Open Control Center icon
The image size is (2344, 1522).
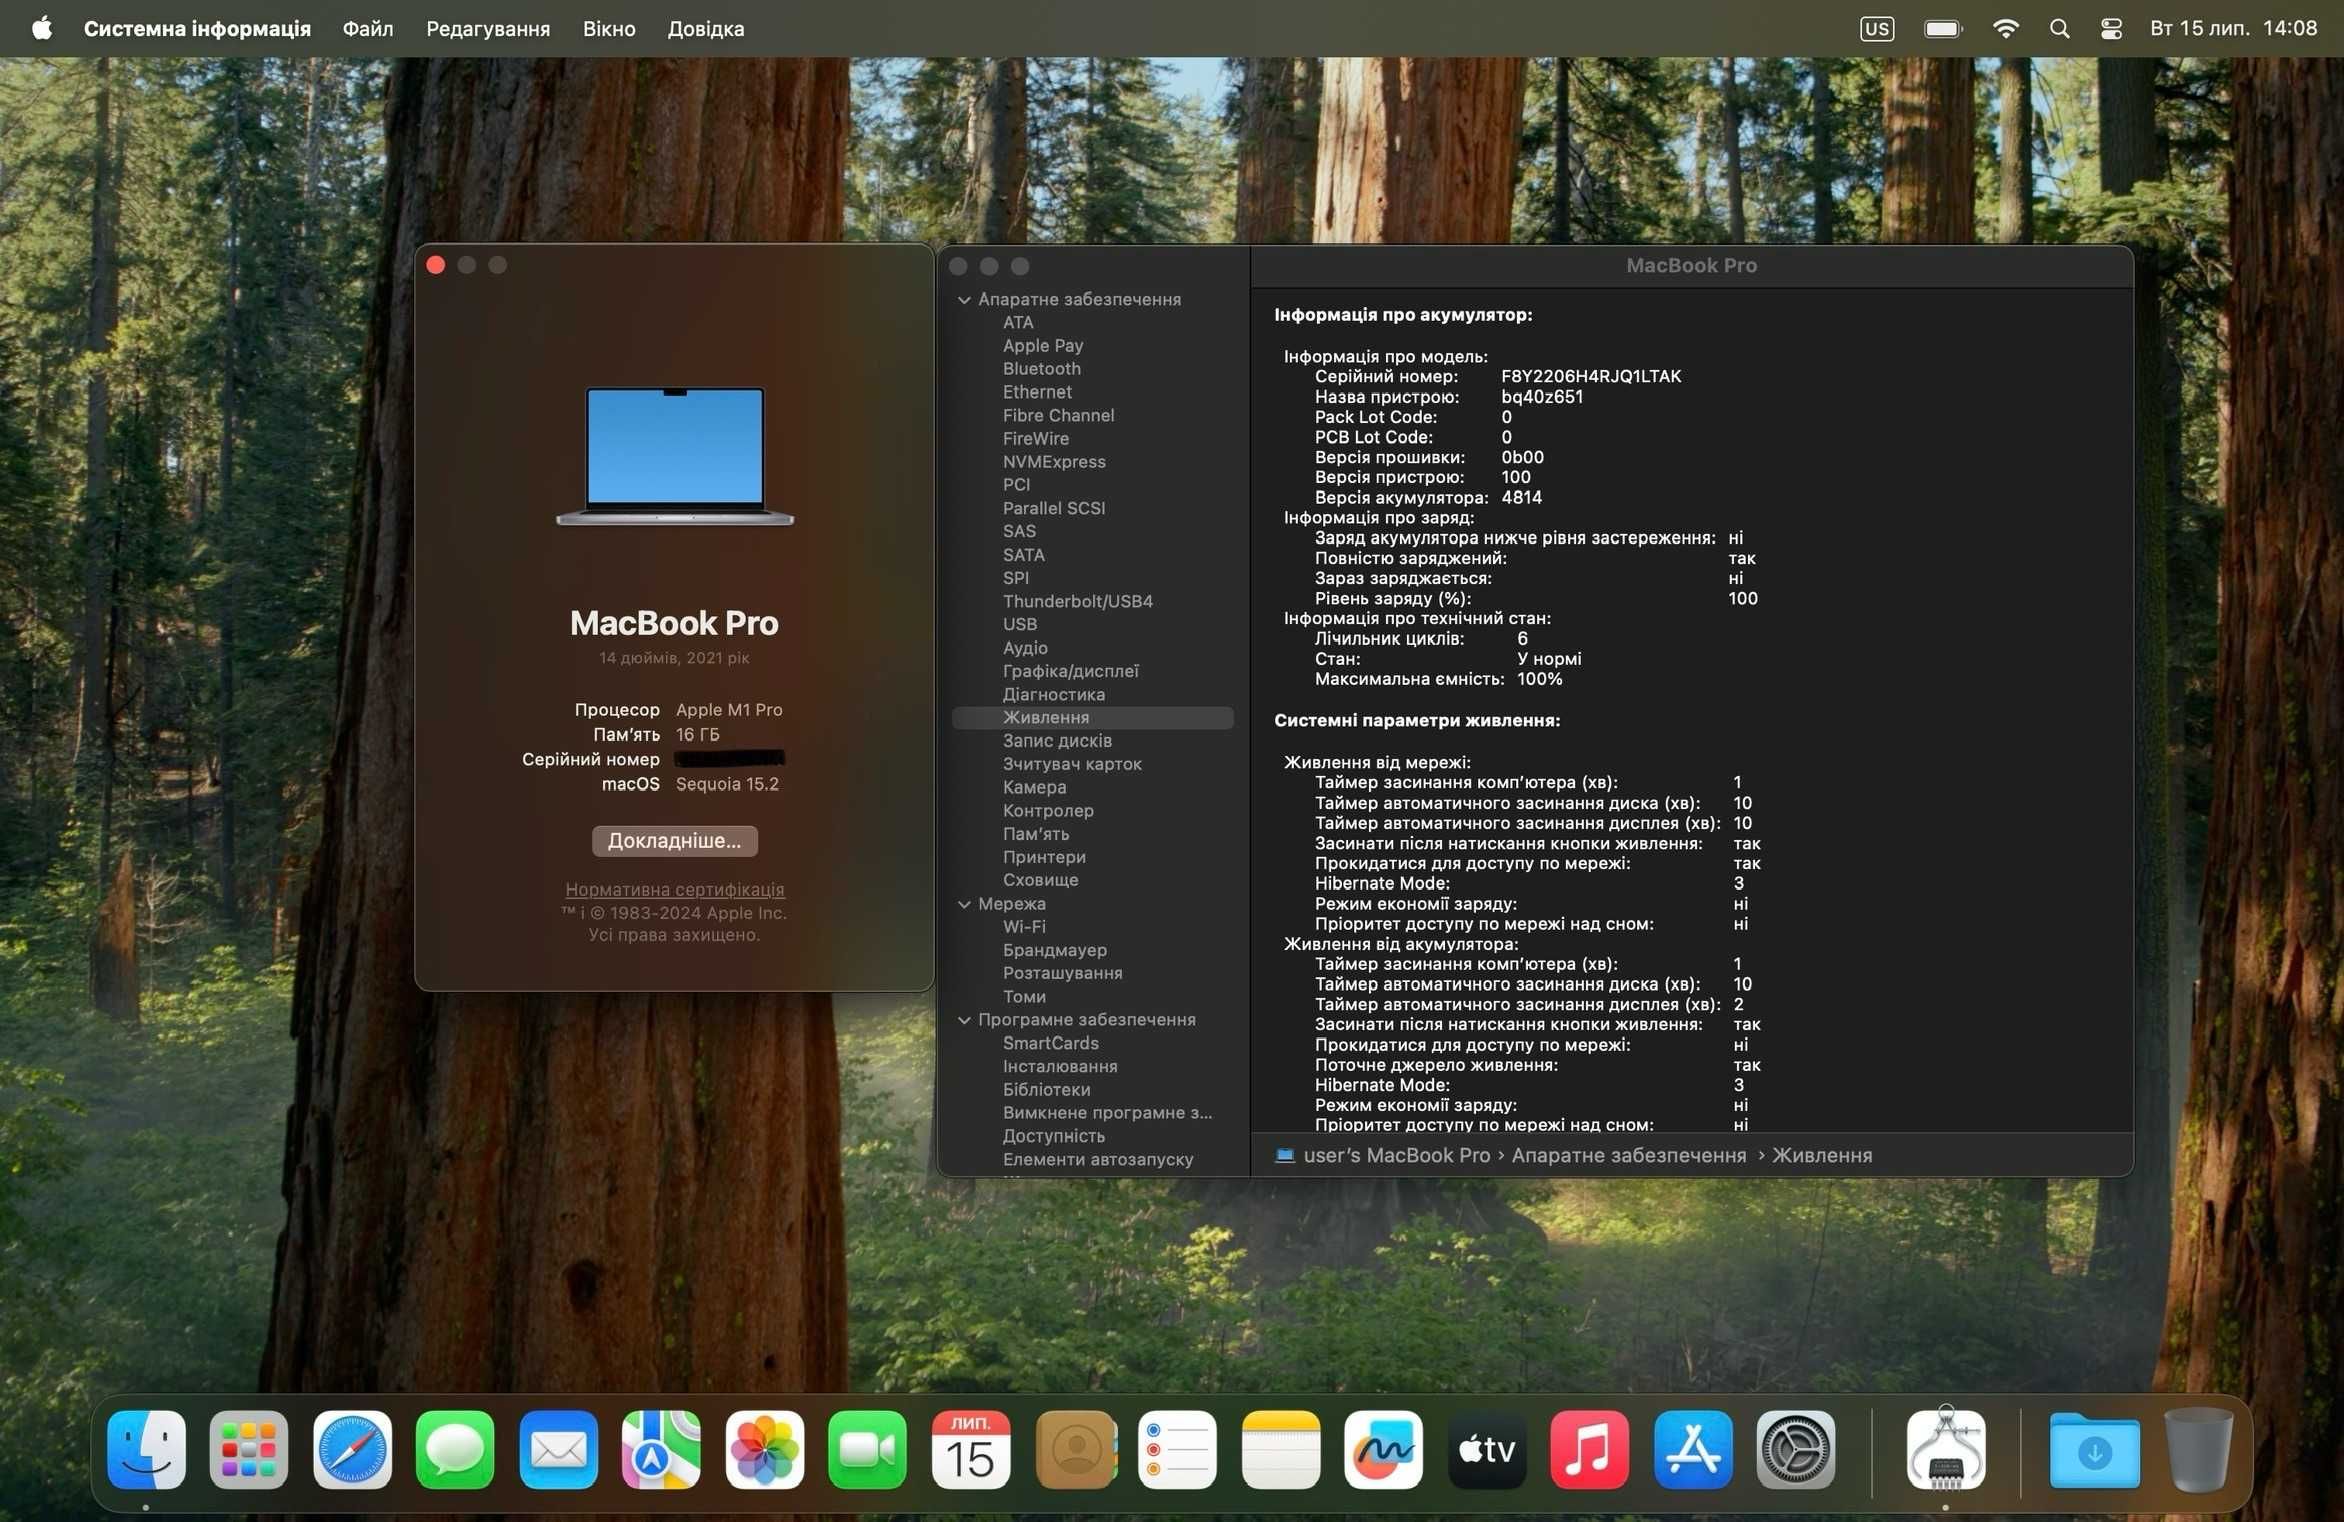[x=2111, y=28]
